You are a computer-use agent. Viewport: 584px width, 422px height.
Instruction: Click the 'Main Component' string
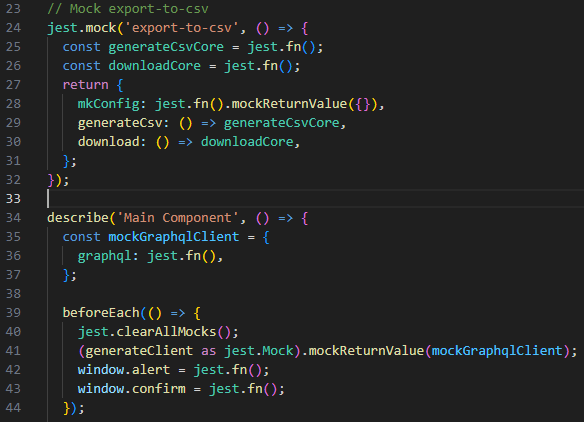pyautogui.click(x=178, y=218)
